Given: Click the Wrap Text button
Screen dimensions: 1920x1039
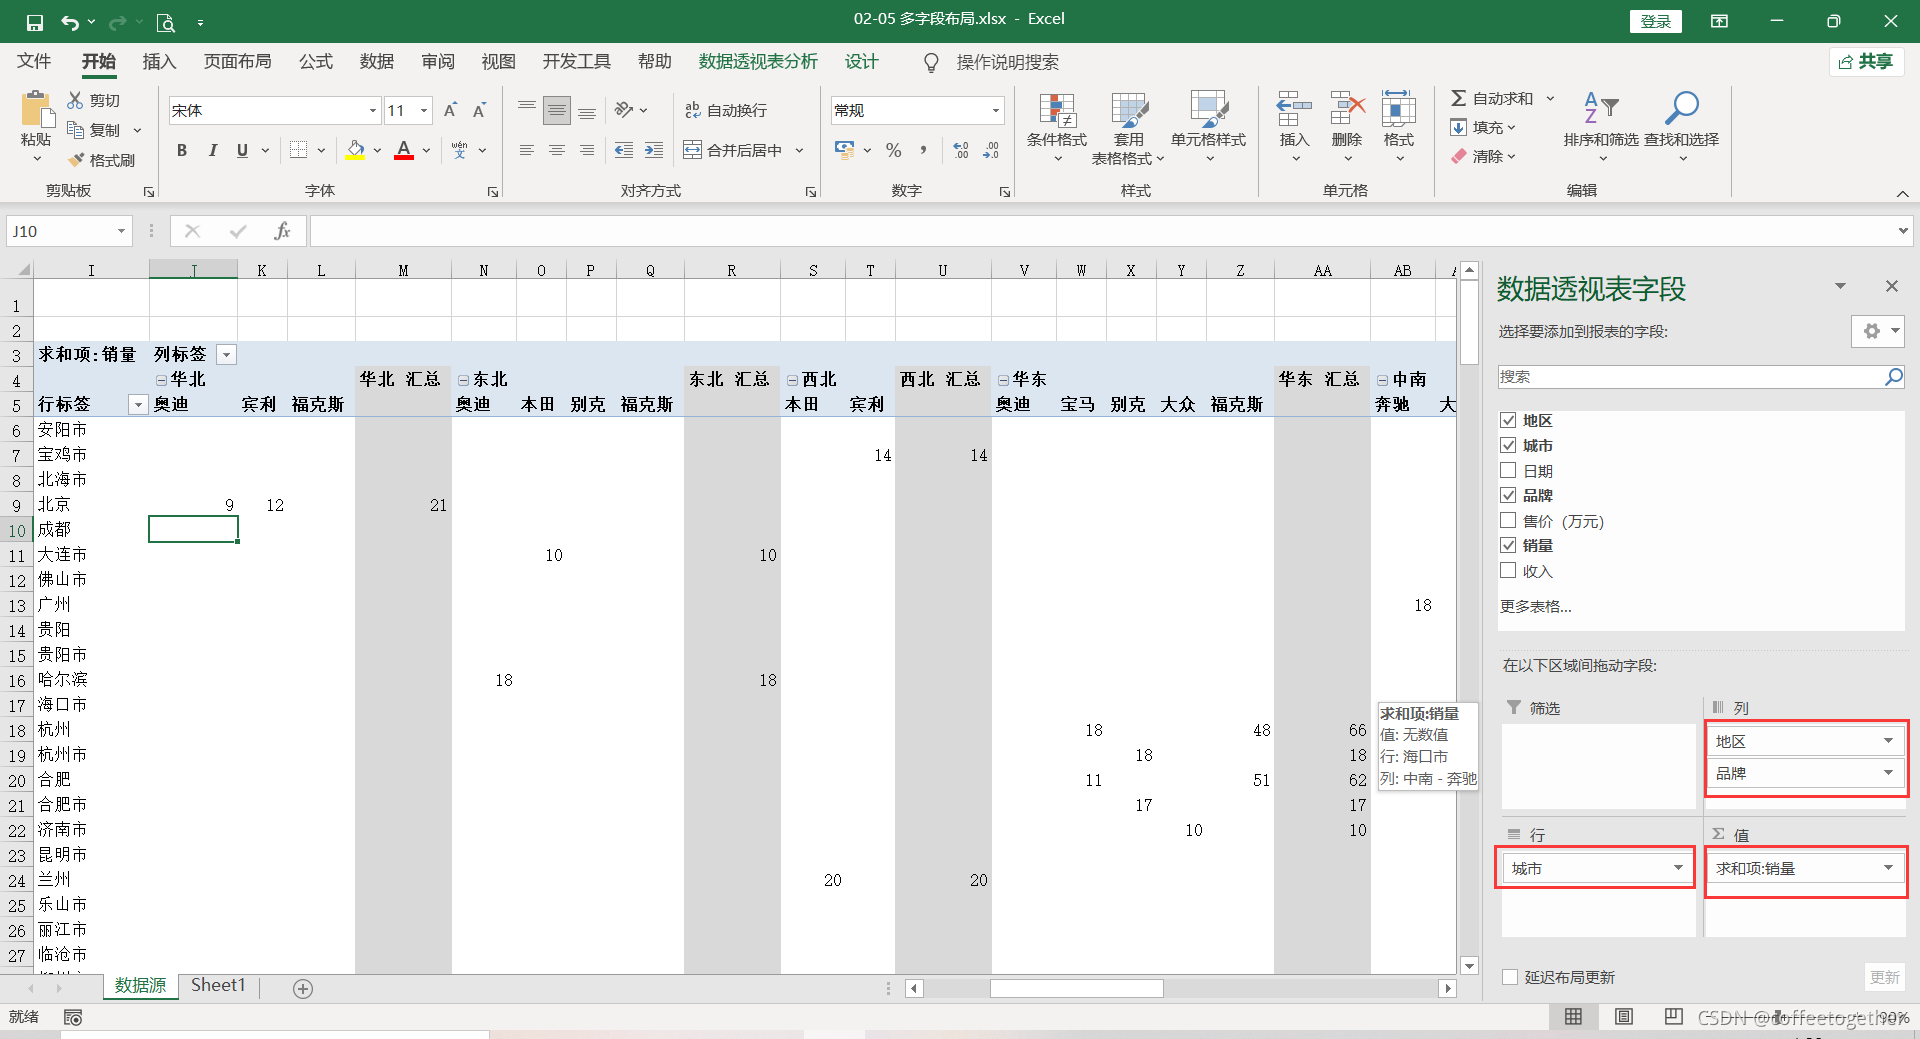Looking at the screenshot, I should pyautogui.click(x=726, y=110).
